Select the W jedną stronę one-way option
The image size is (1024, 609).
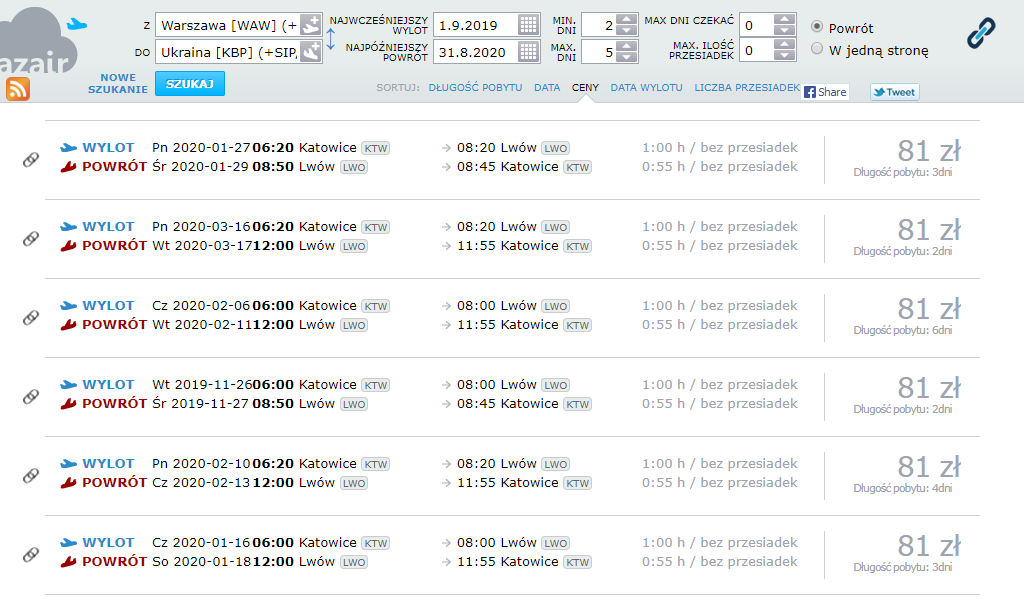[816, 48]
